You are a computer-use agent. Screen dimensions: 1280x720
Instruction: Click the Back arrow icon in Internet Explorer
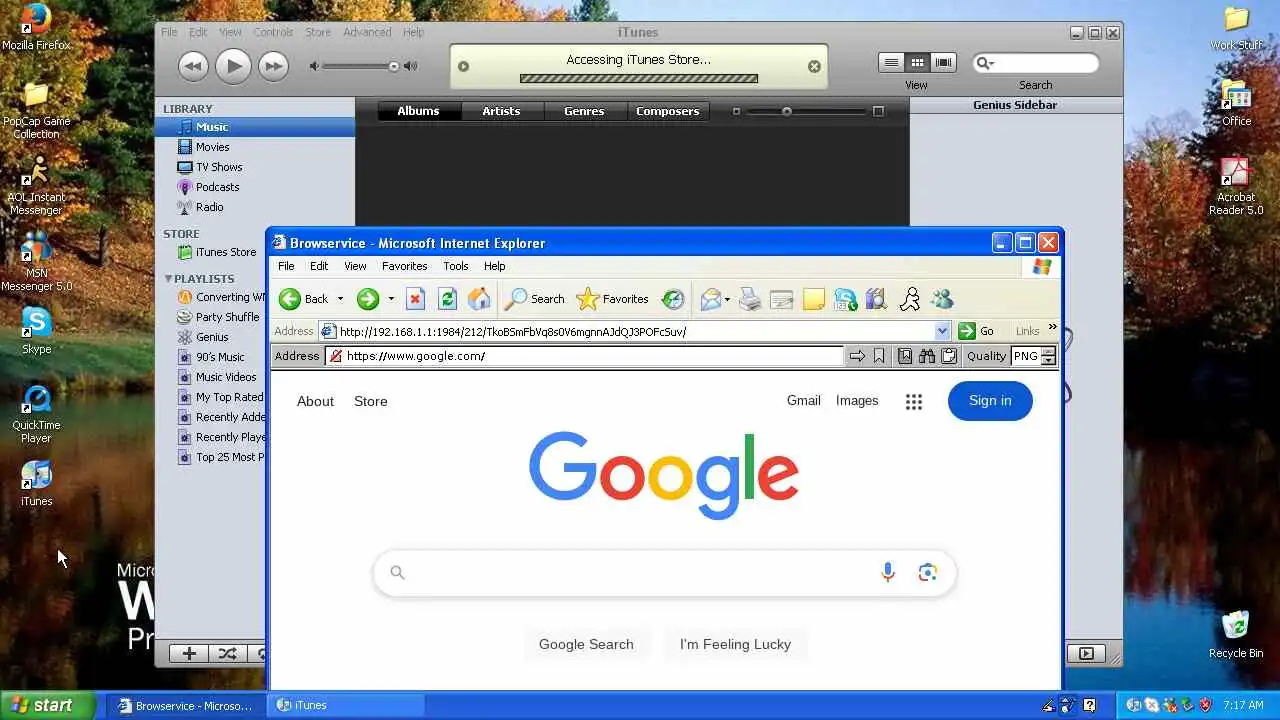pos(290,299)
